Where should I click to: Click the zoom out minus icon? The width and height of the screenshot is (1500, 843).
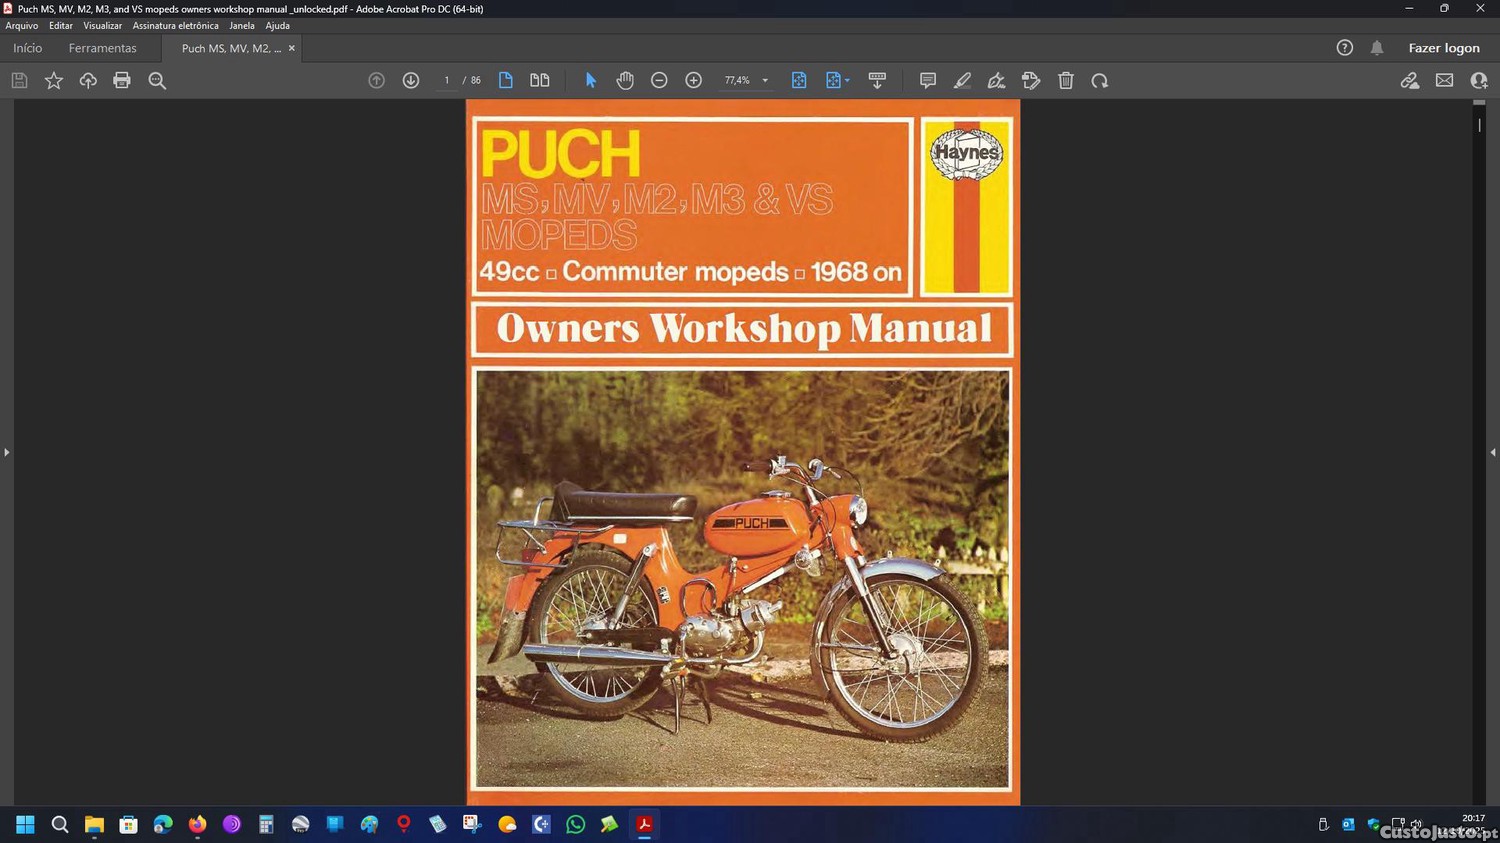click(659, 81)
